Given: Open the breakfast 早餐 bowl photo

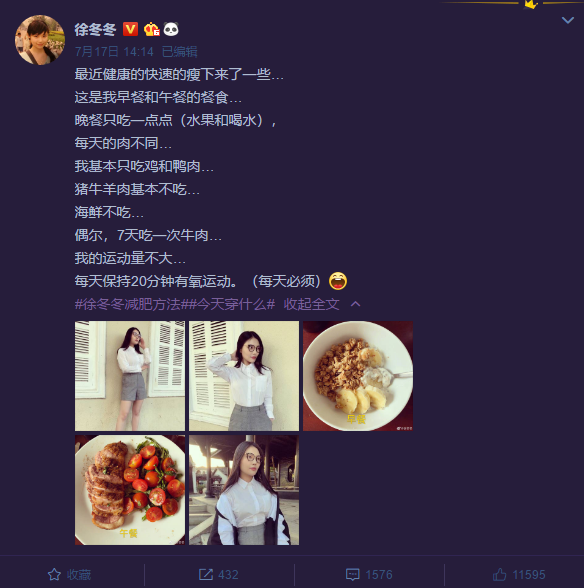Looking at the screenshot, I should pyautogui.click(x=358, y=376).
